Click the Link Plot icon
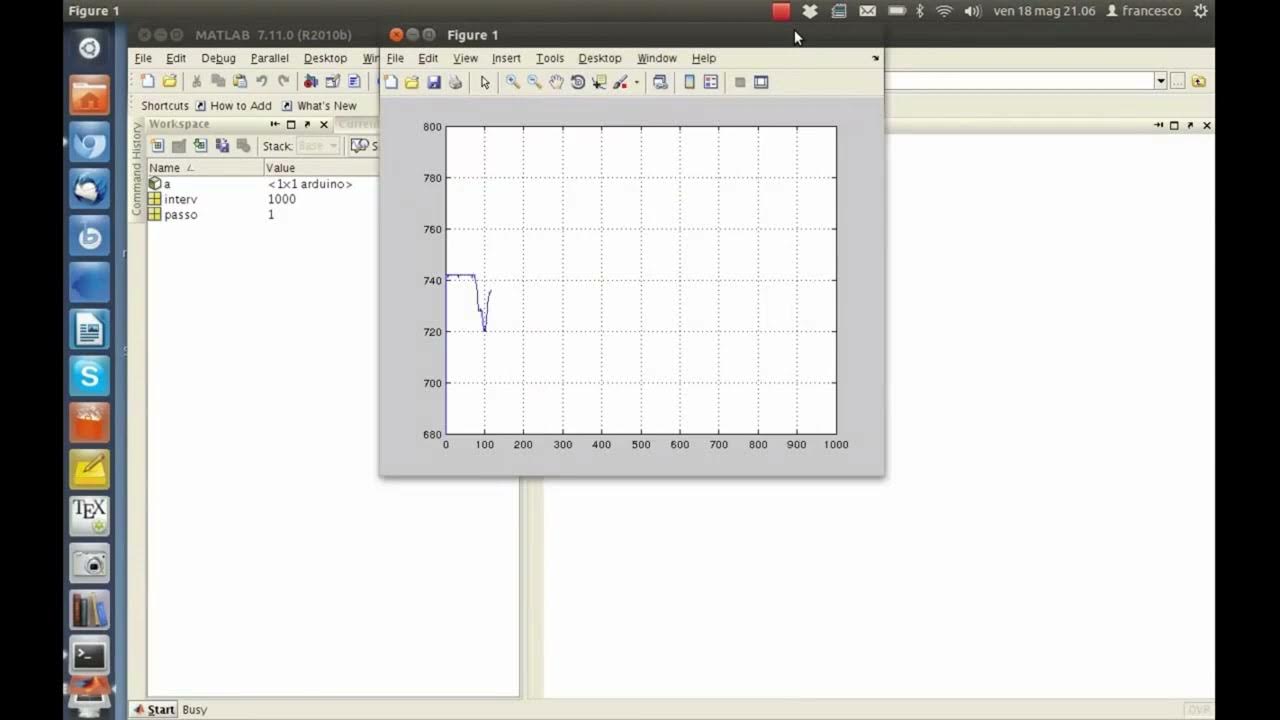The height and width of the screenshot is (720, 1280). 660,82
